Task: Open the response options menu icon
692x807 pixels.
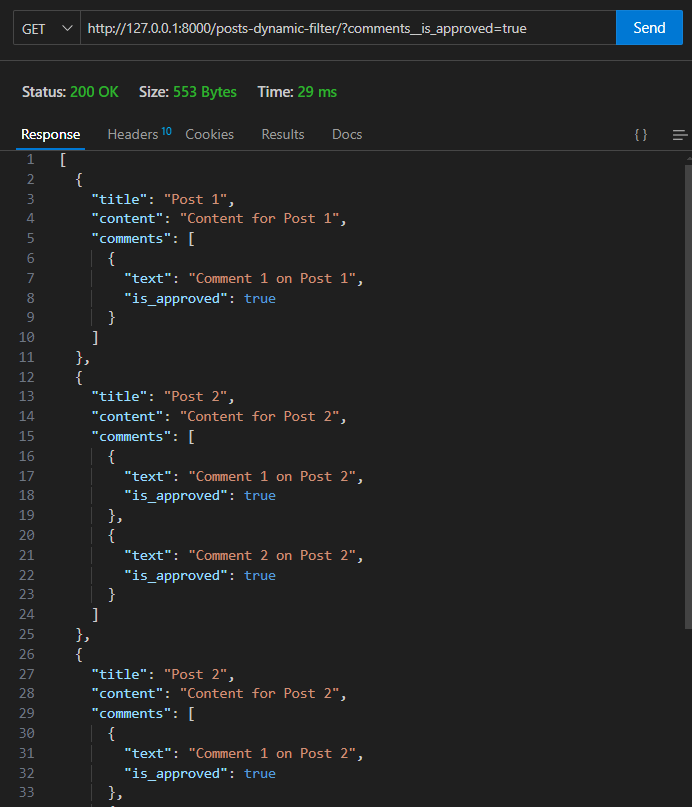Action: point(680,135)
